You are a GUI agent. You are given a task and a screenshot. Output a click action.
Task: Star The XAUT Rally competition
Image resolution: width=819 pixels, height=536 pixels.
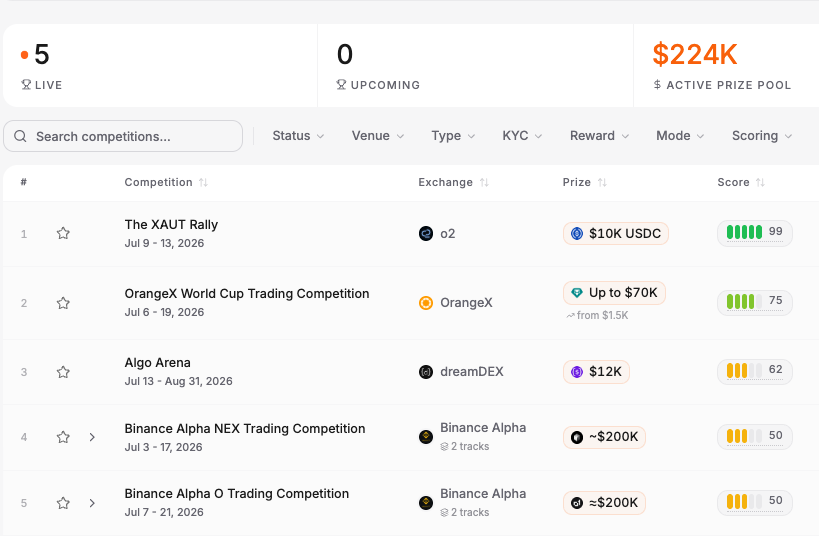63,233
